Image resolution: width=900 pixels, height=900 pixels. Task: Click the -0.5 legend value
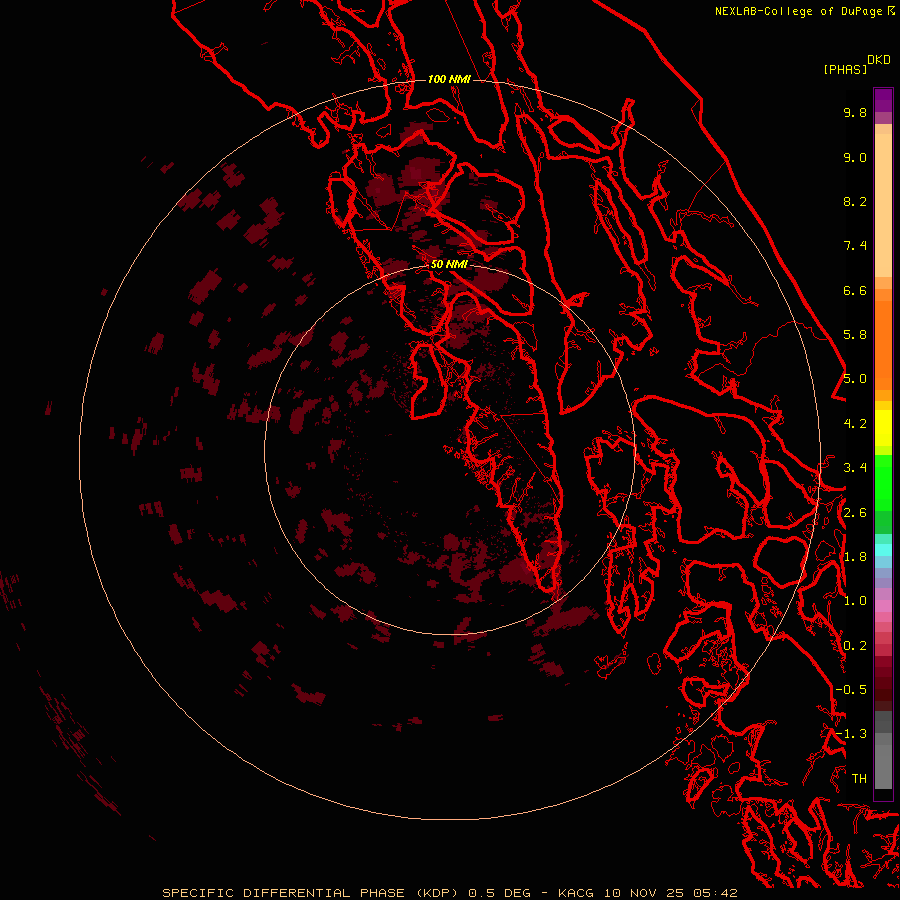(x=851, y=690)
